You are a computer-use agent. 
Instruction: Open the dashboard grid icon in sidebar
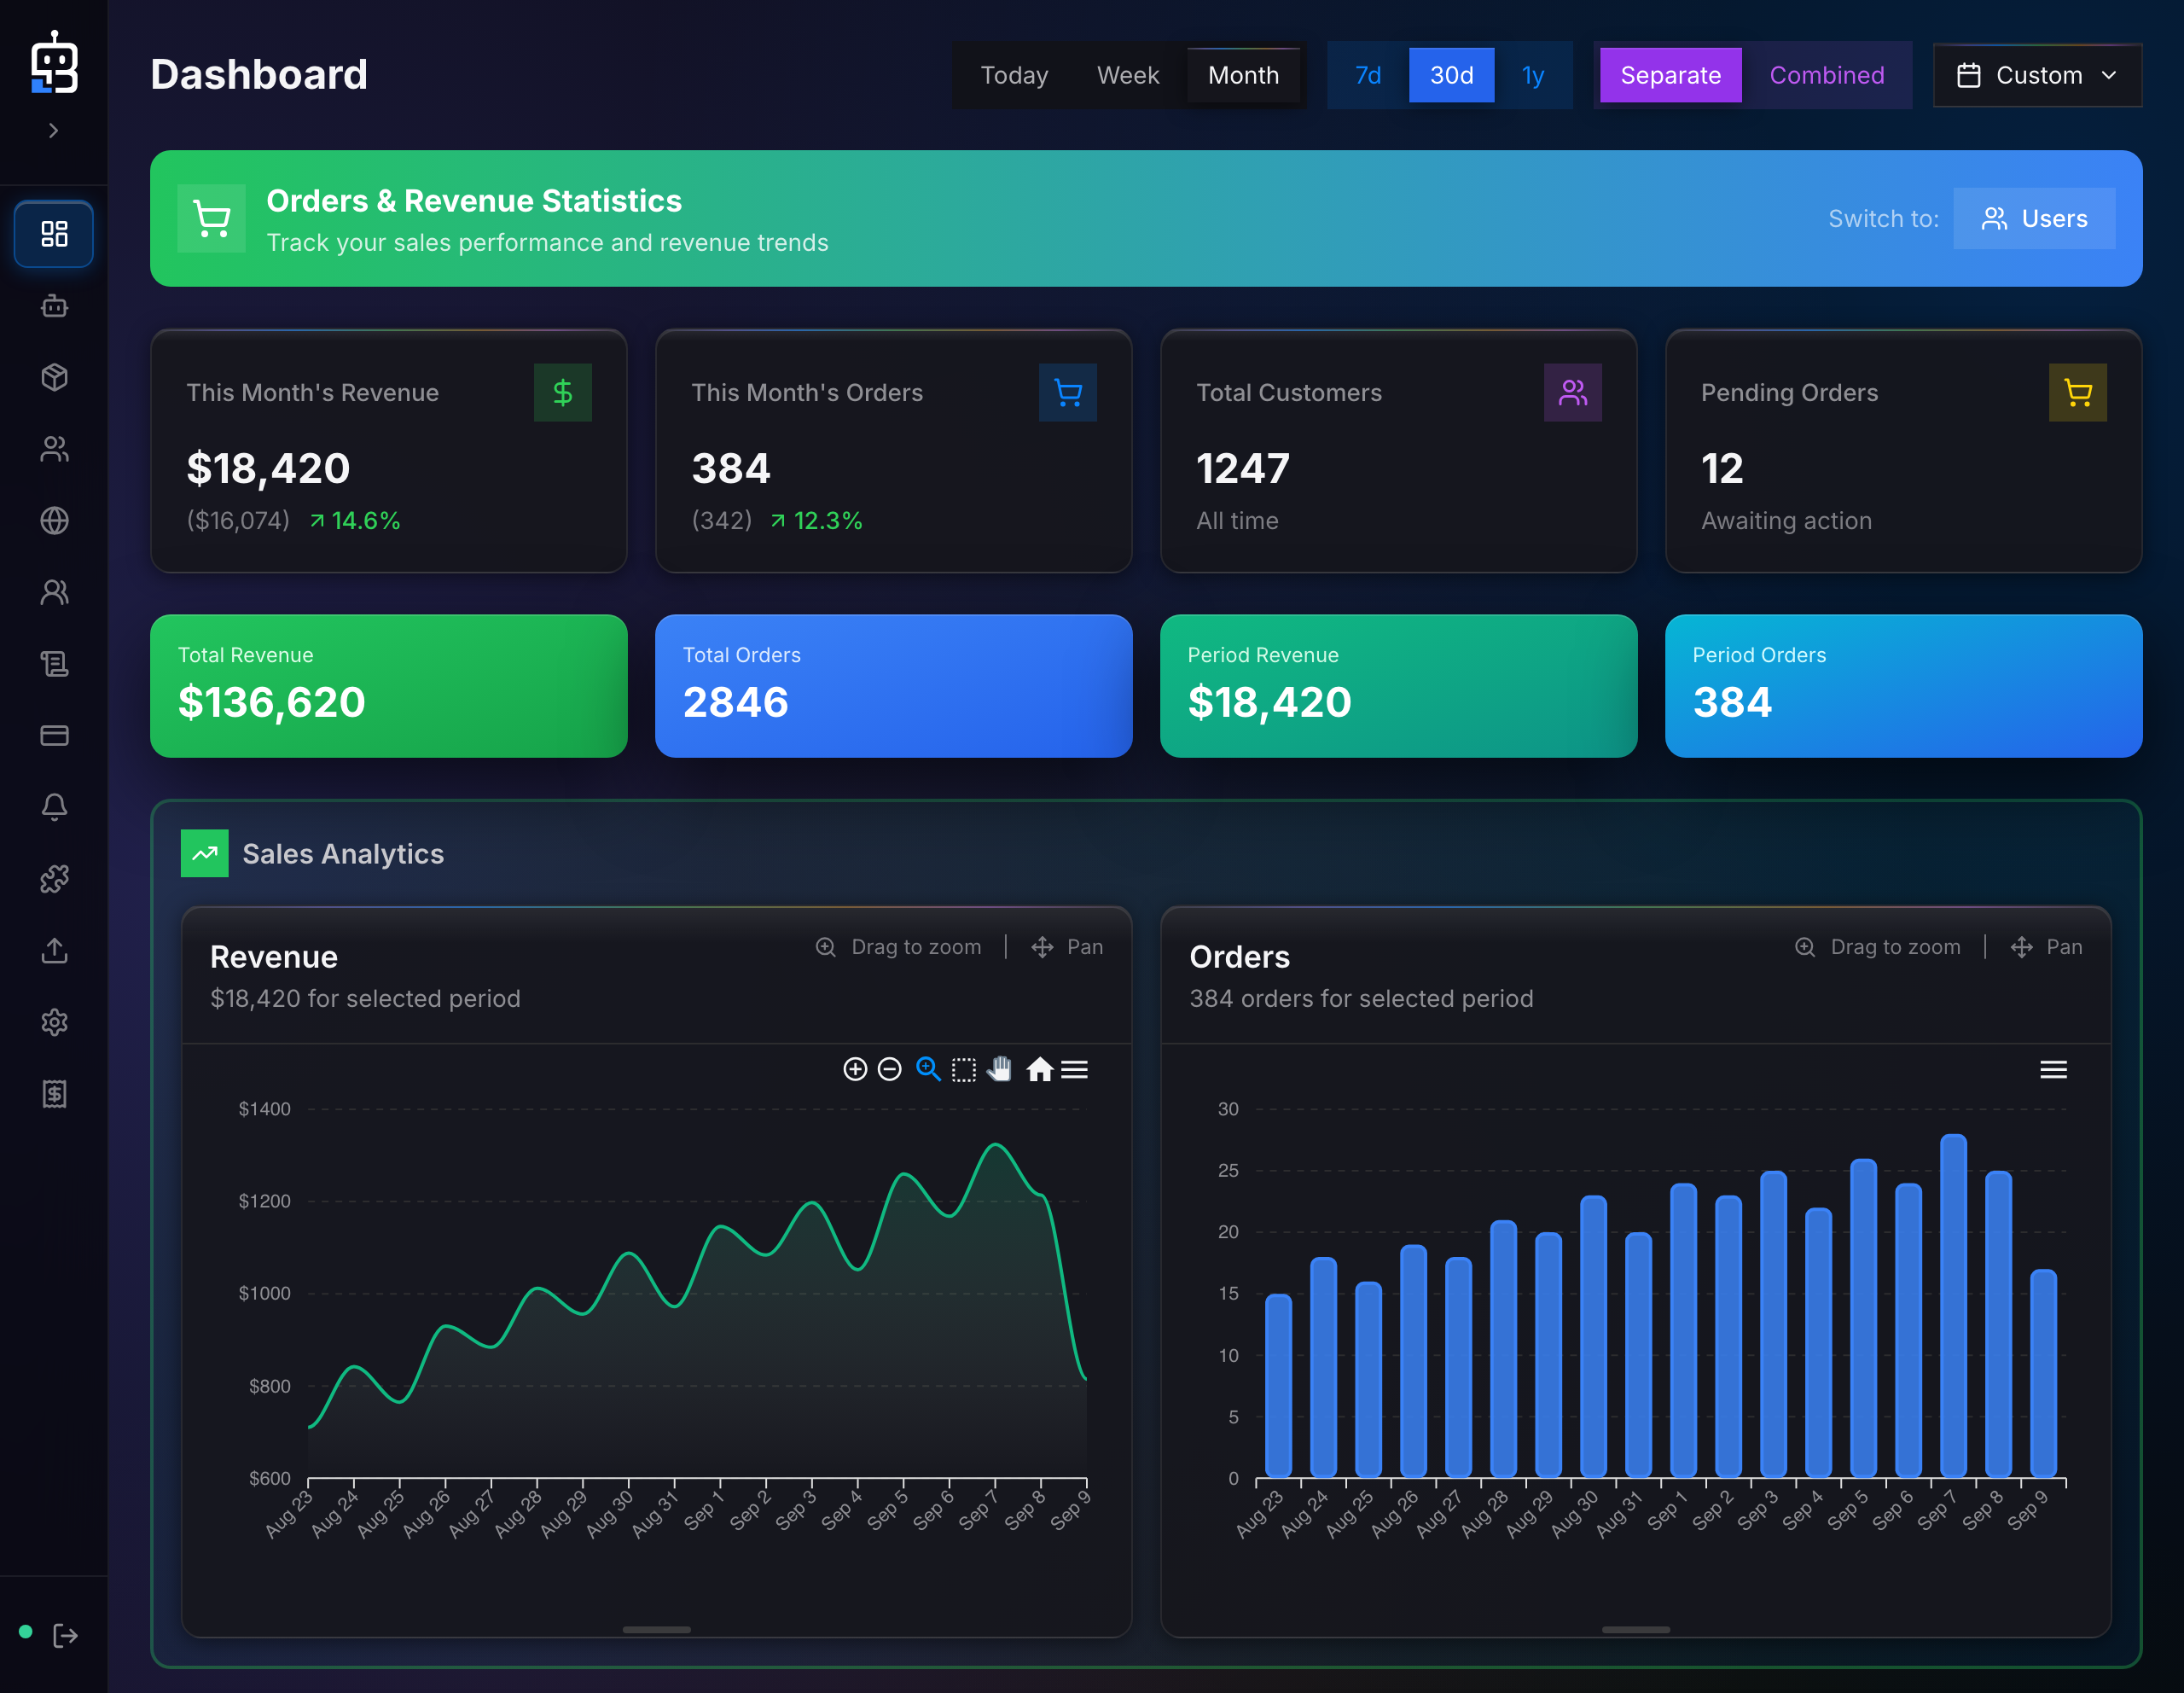pyautogui.click(x=54, y=234)
